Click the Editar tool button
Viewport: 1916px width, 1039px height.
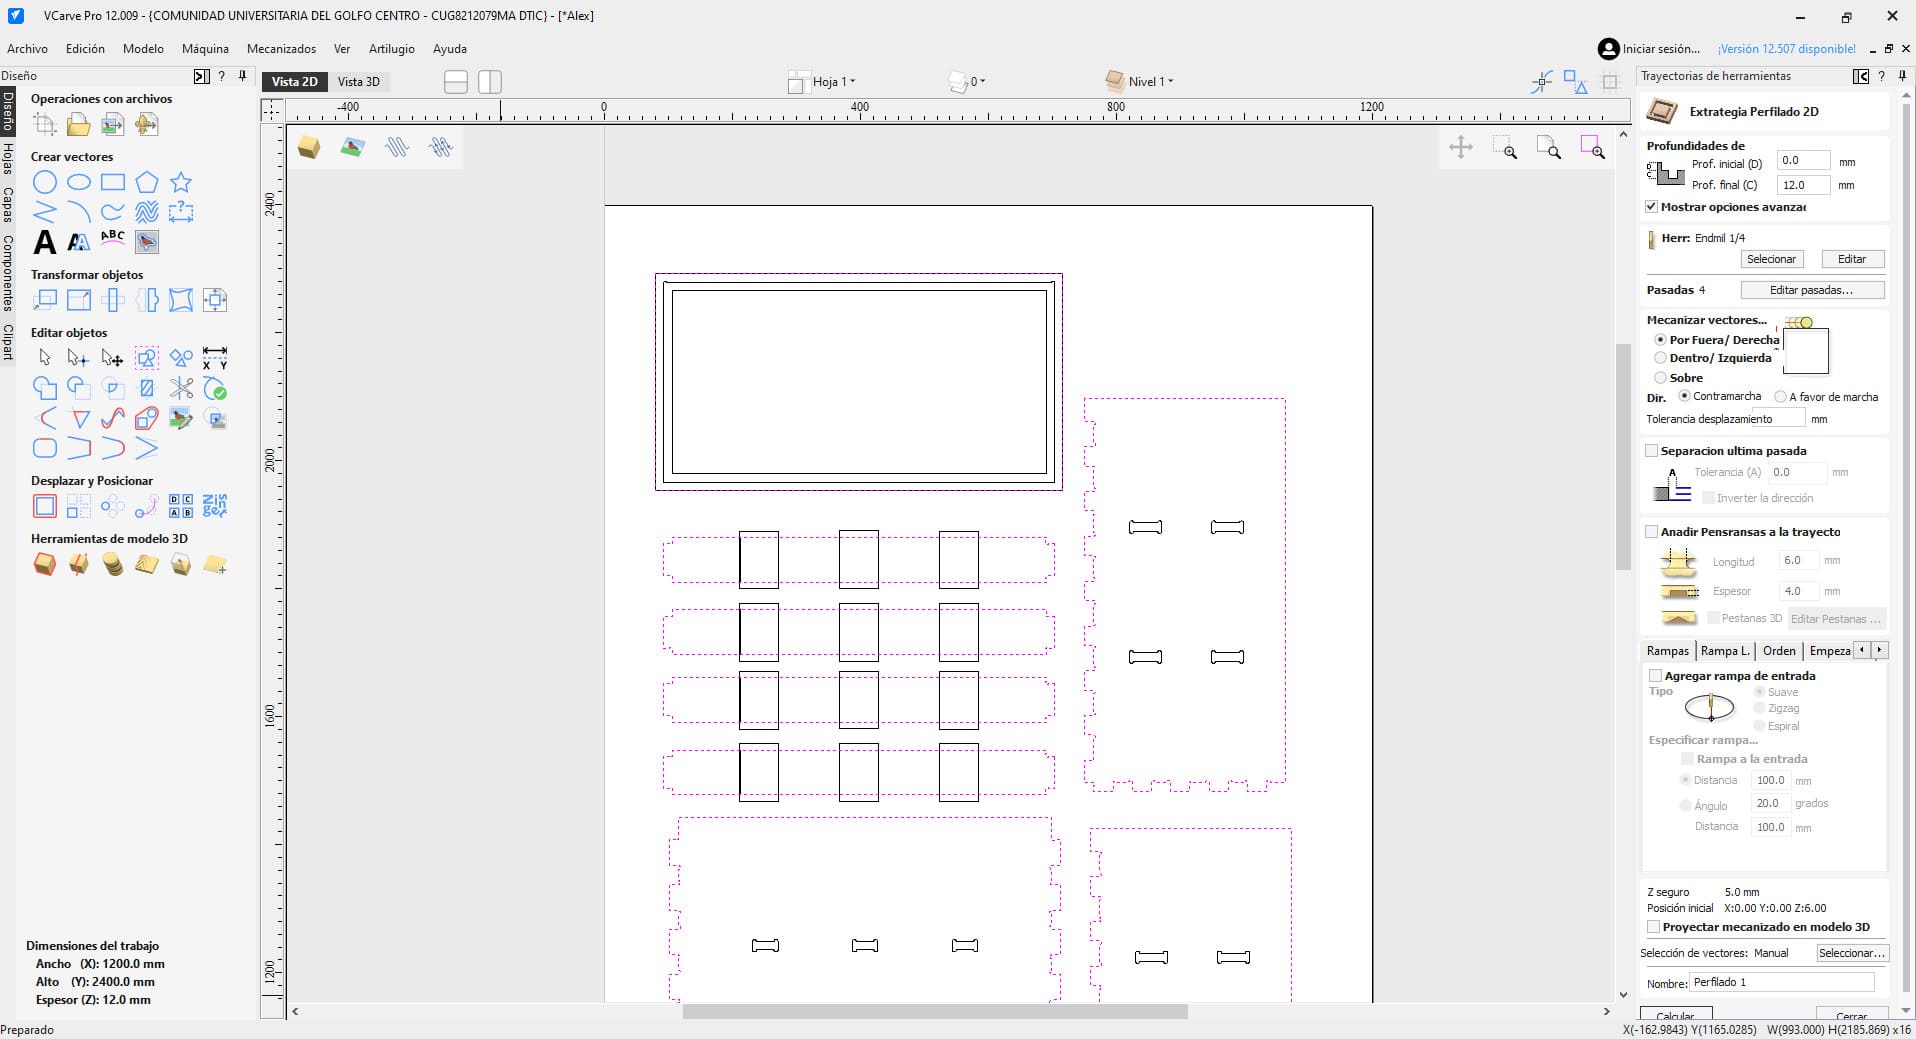coord(1852,259)
